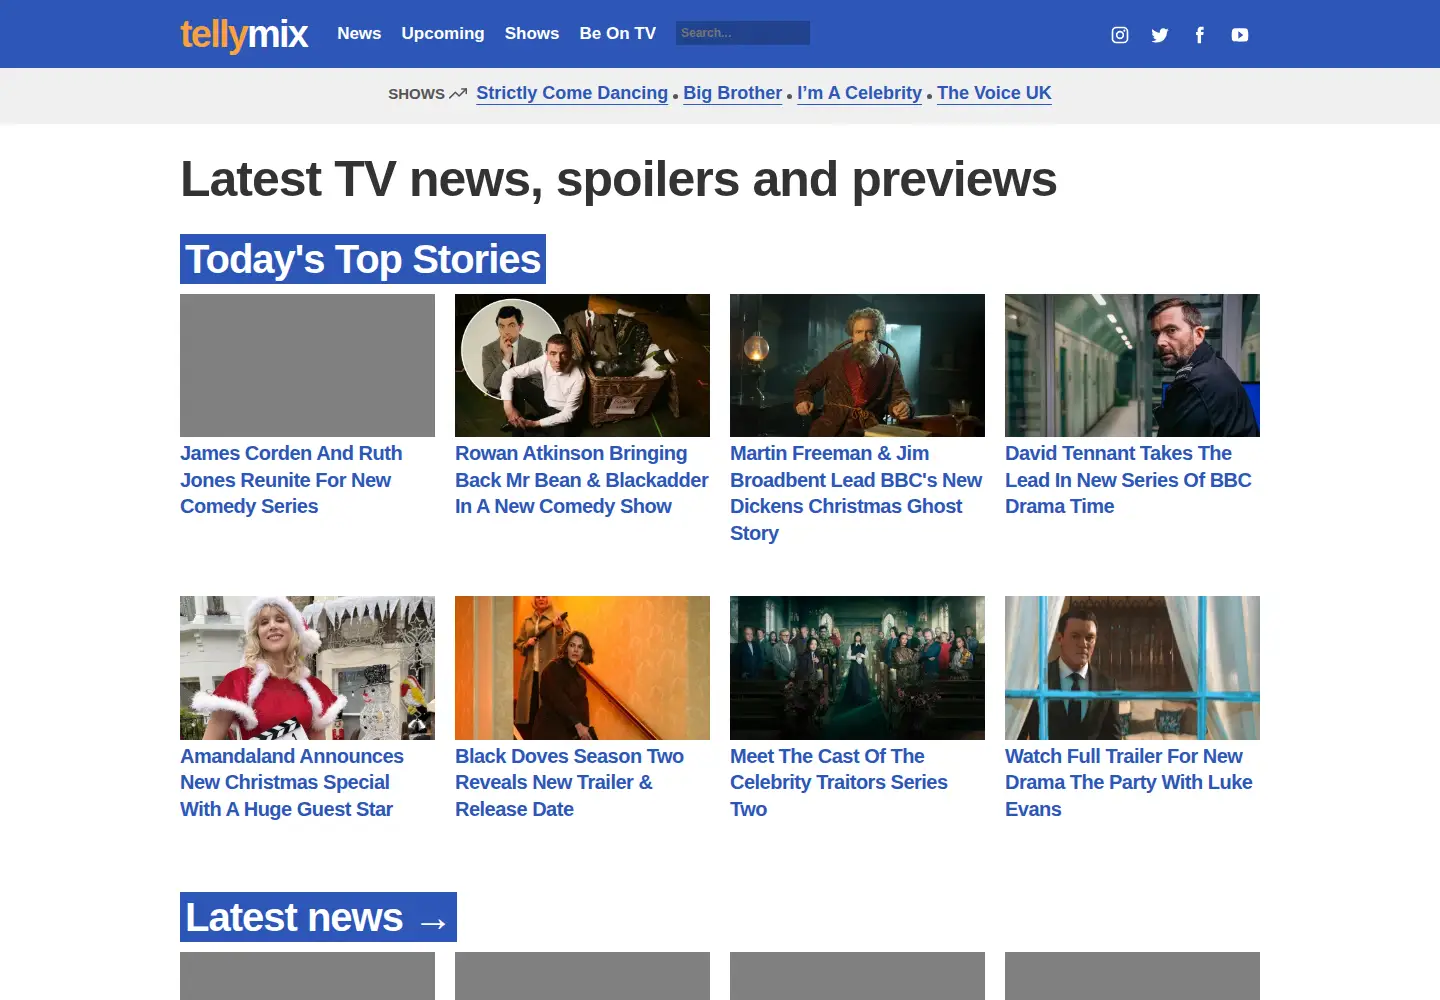This screenshot has height=1000, width=1440.
Task: Open the Luke Evans window thumbnail
Action: [x=1132, y=668]
